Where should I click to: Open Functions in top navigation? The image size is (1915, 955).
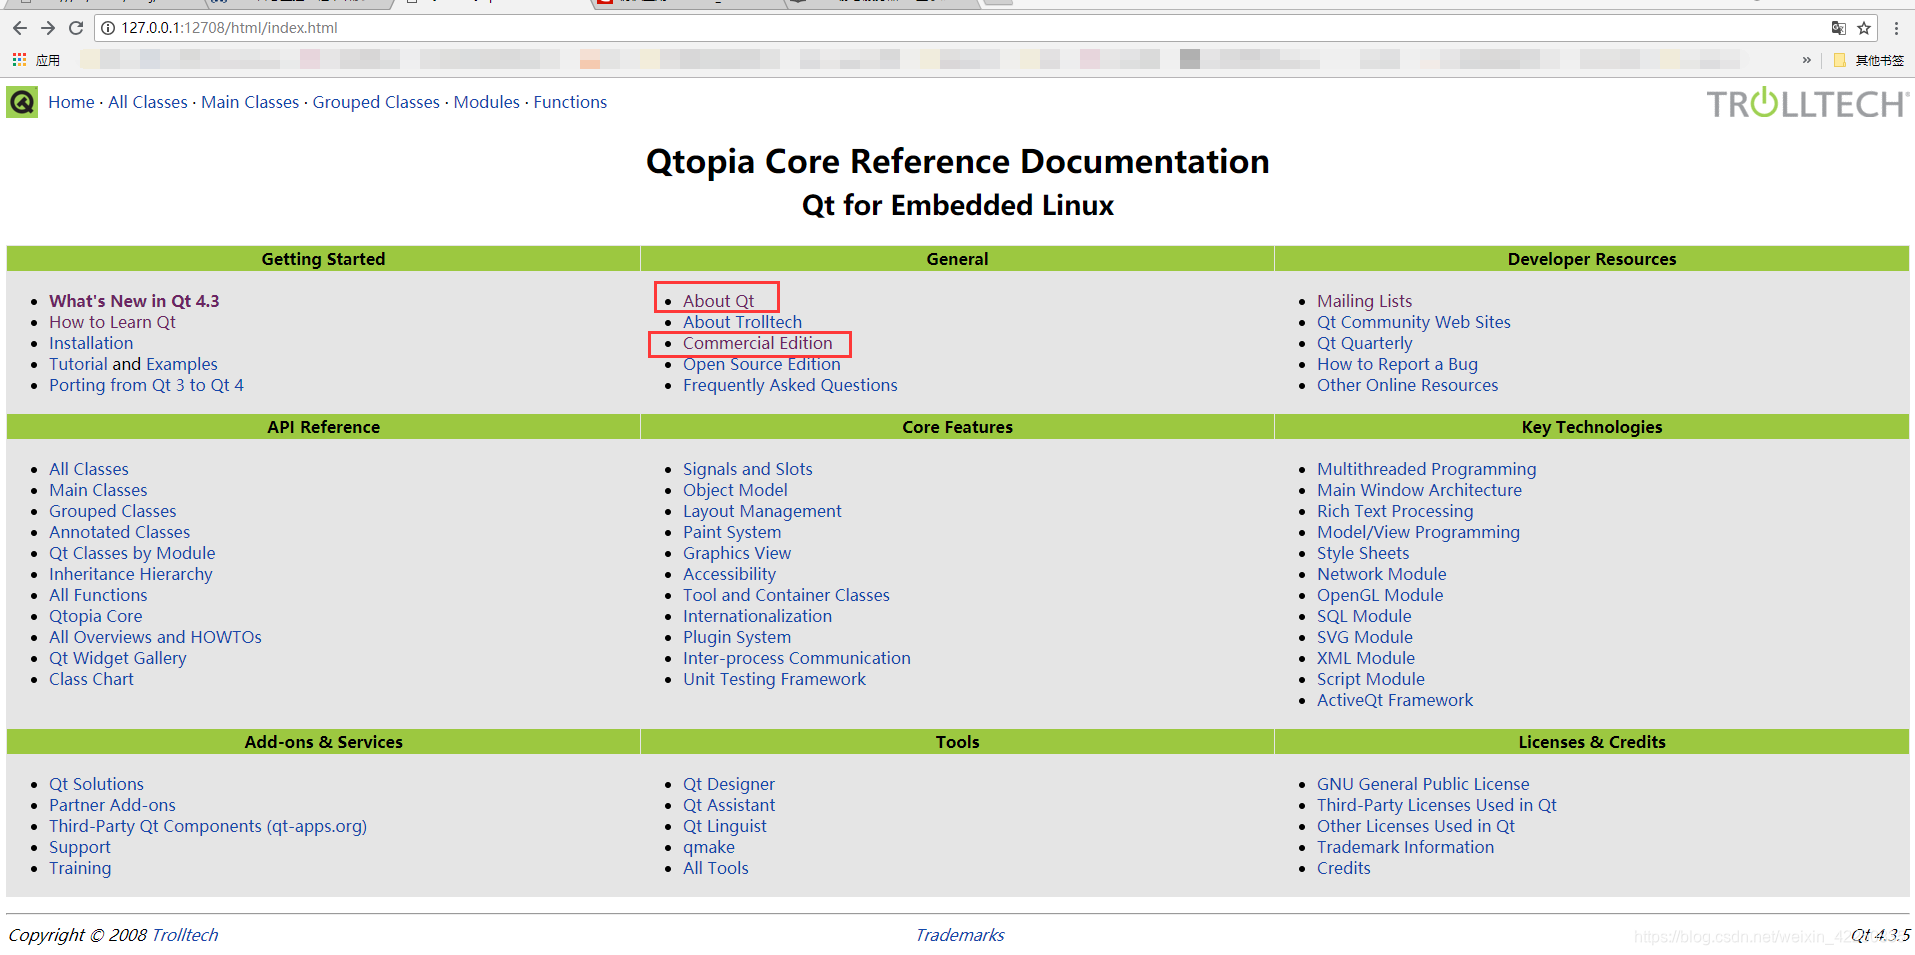570,102
